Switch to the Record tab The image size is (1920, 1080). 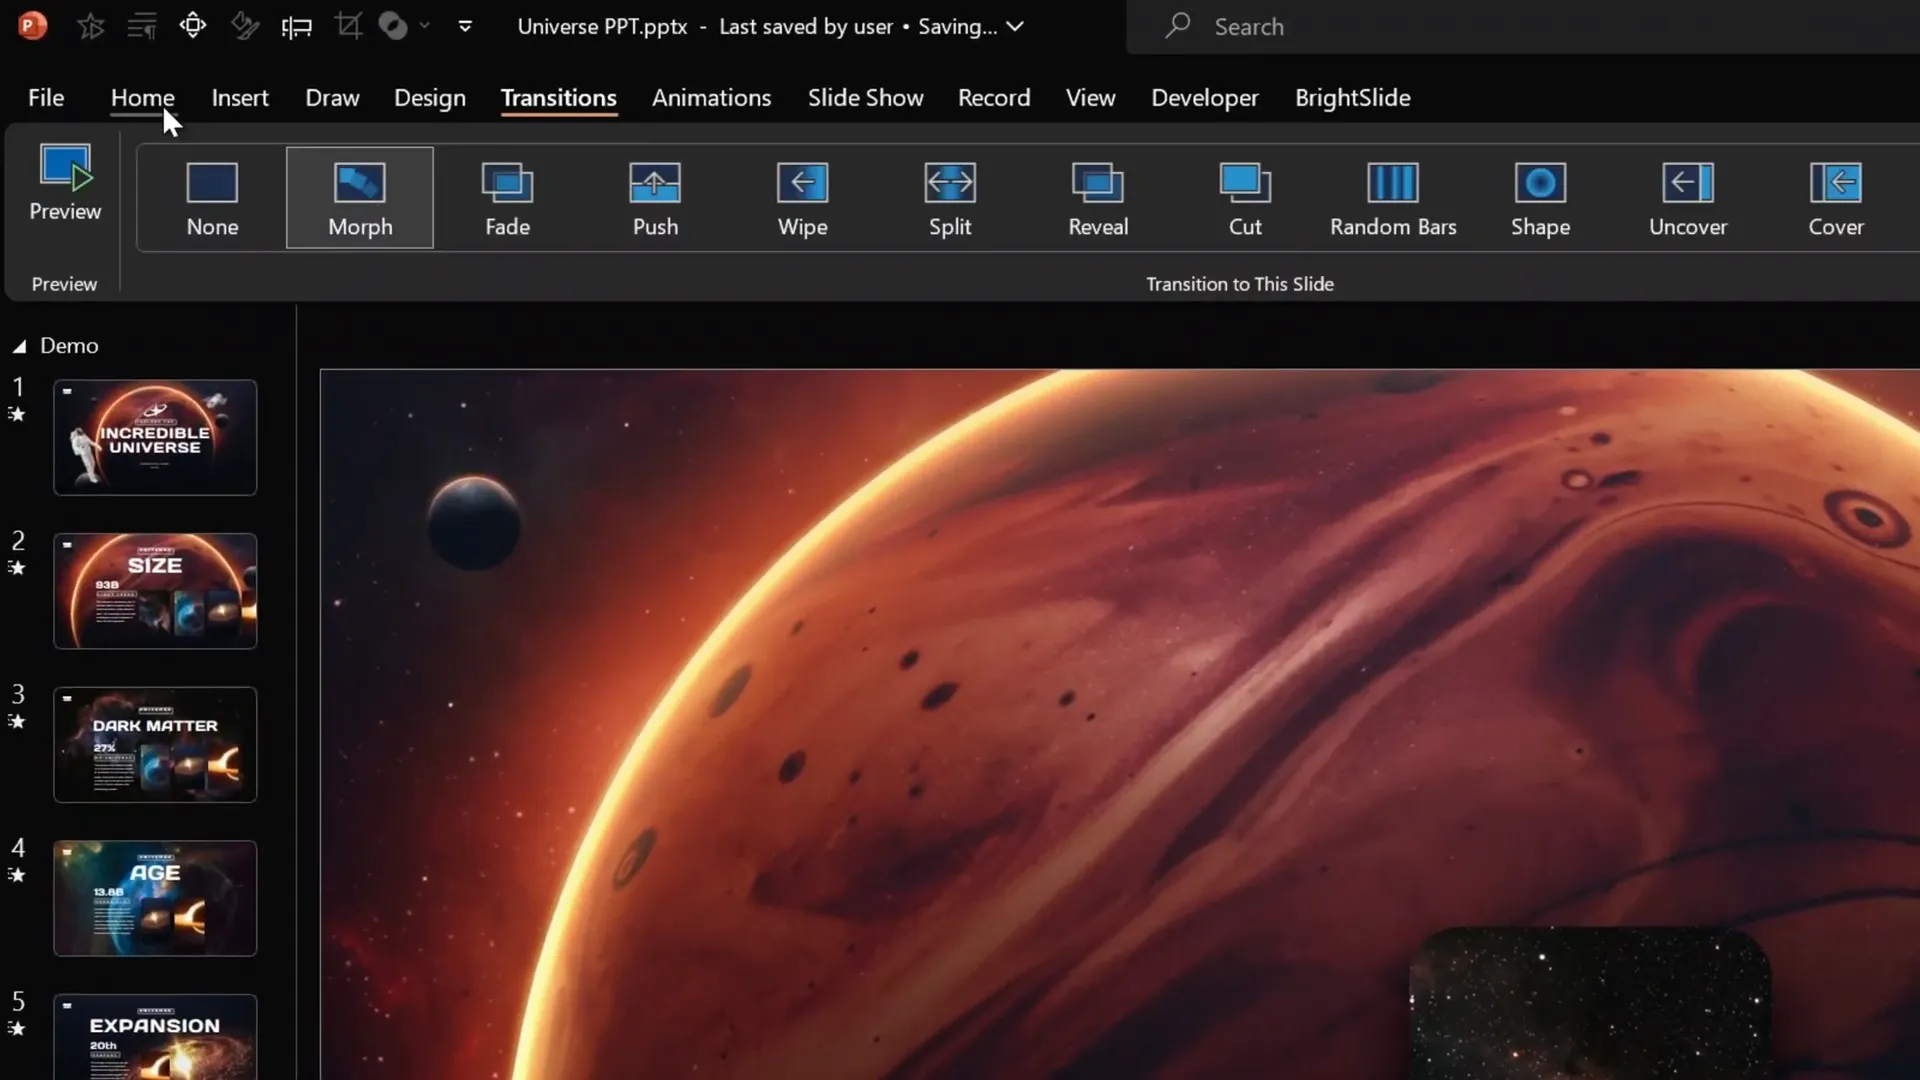(x=994, y=98)
